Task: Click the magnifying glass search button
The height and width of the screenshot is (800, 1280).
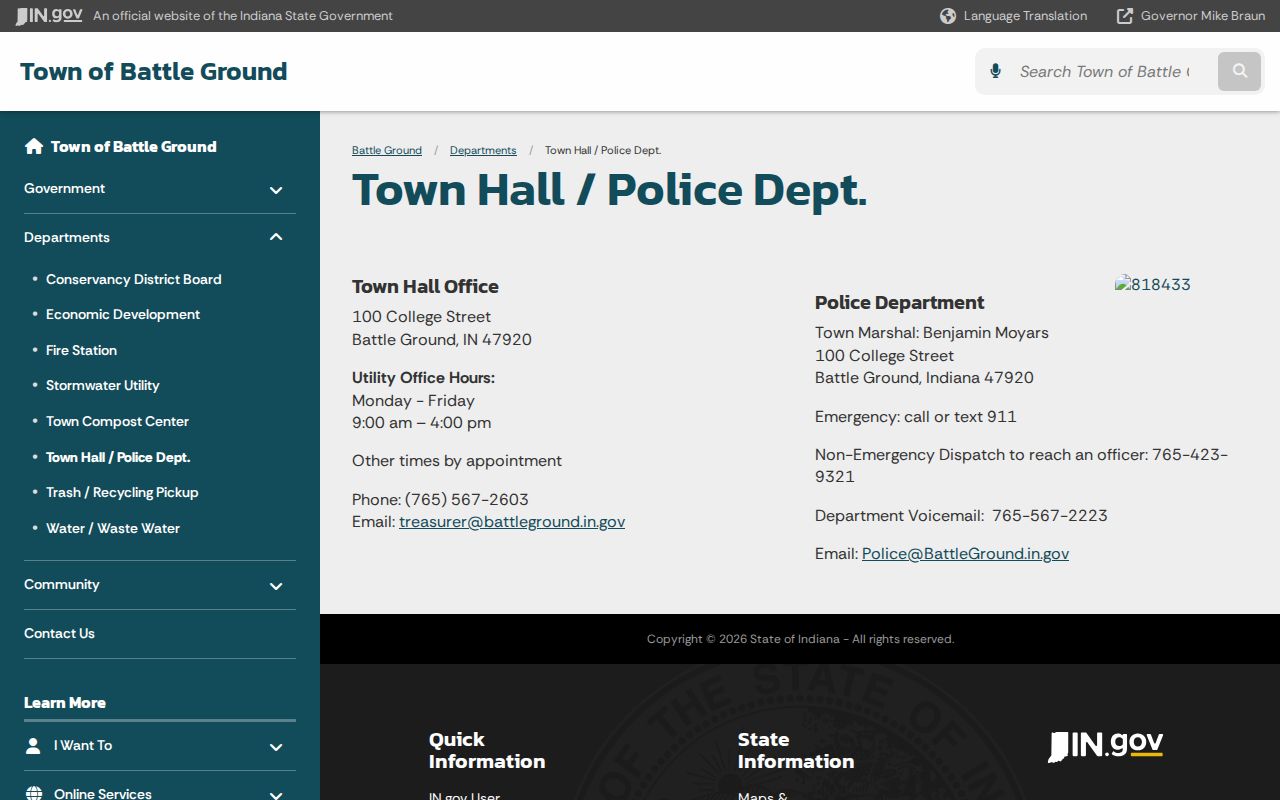Action: (x=1240, y=71)
